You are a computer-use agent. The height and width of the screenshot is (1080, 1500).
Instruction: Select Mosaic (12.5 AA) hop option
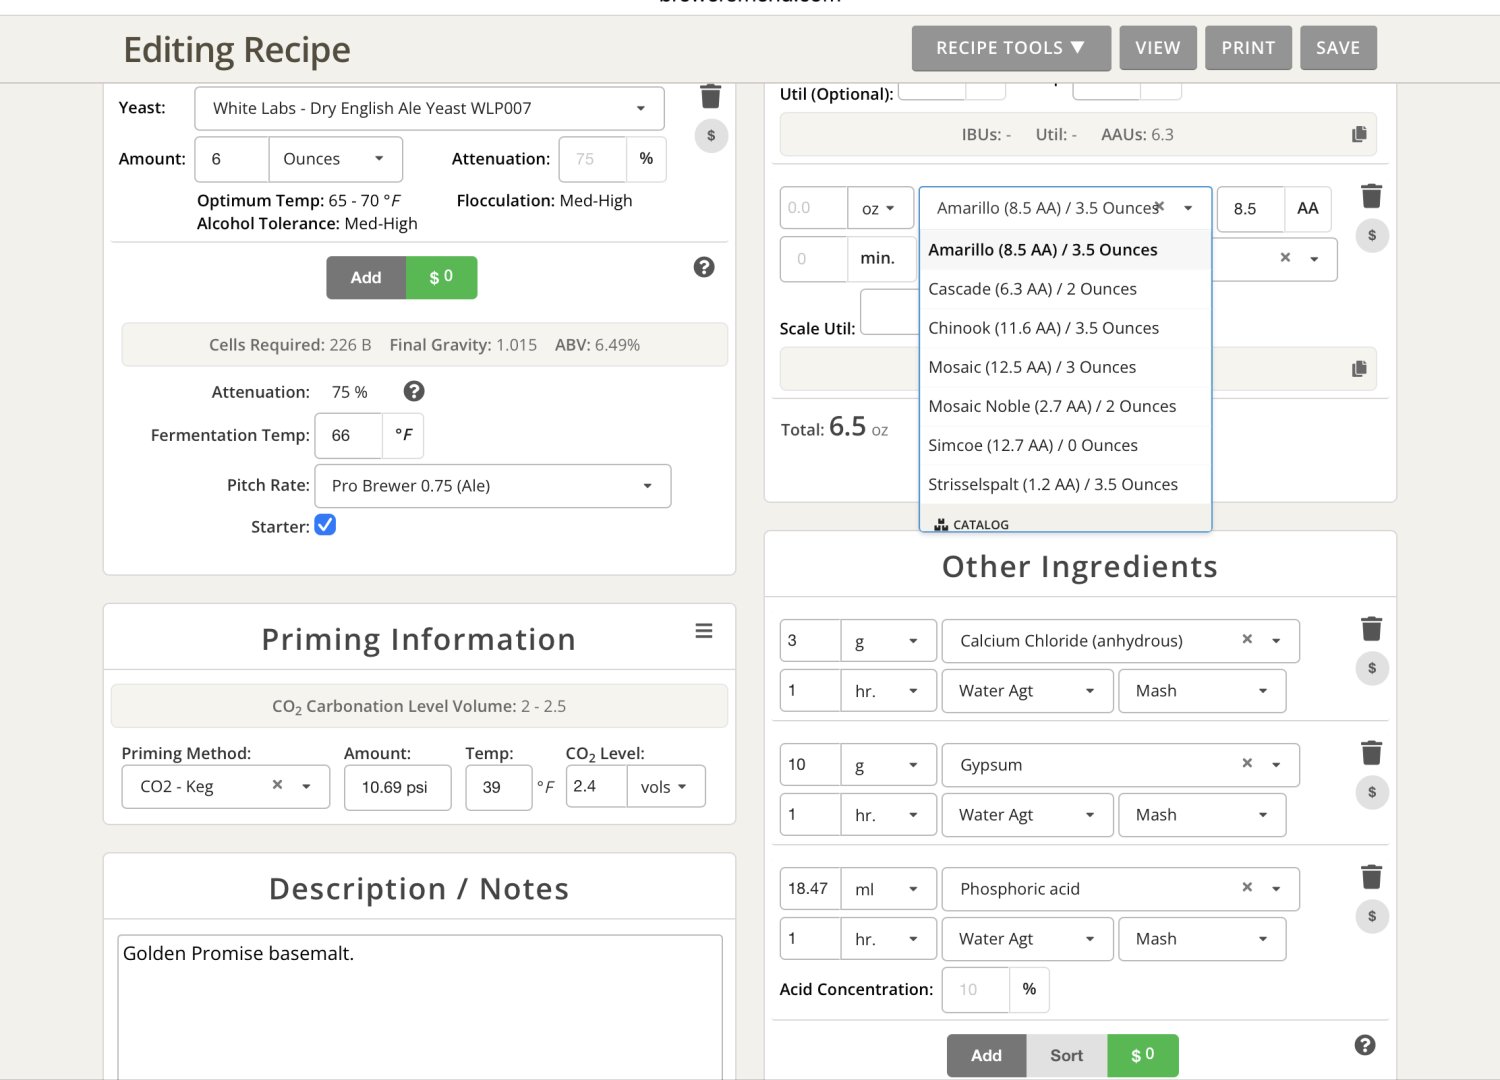(x=1065, y=367)
